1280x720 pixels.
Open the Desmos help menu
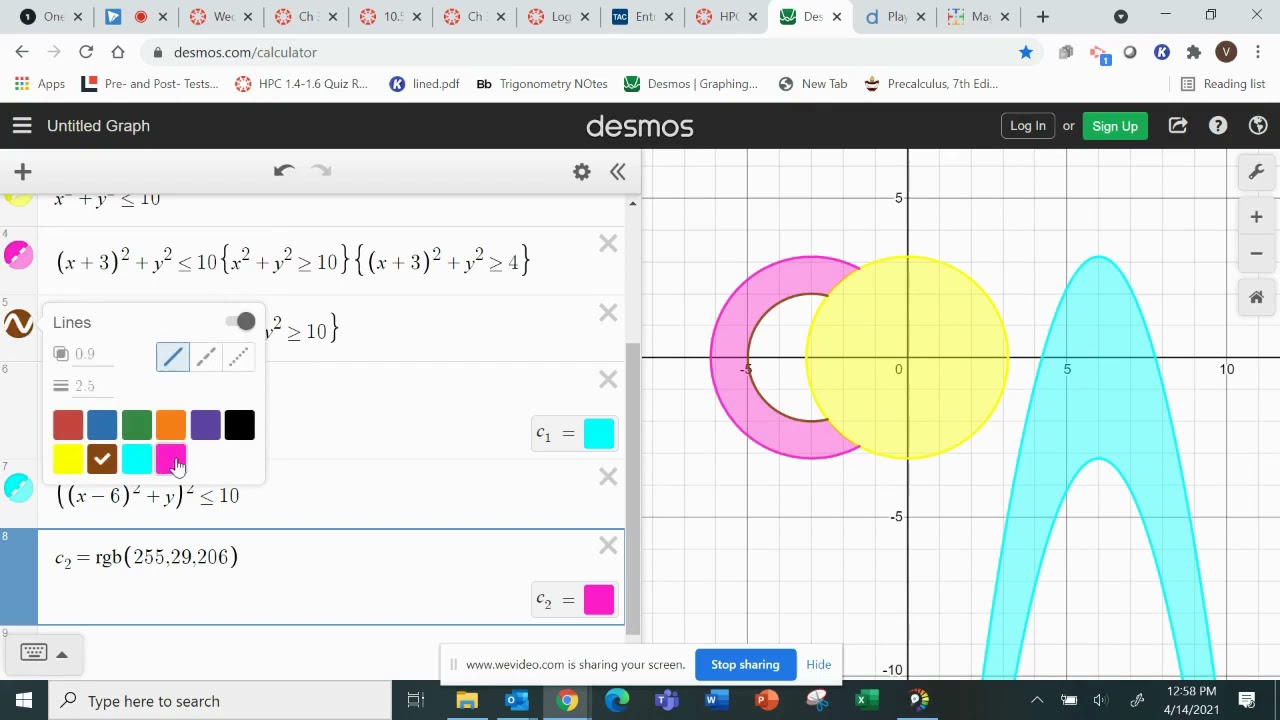click(1218, 126)
